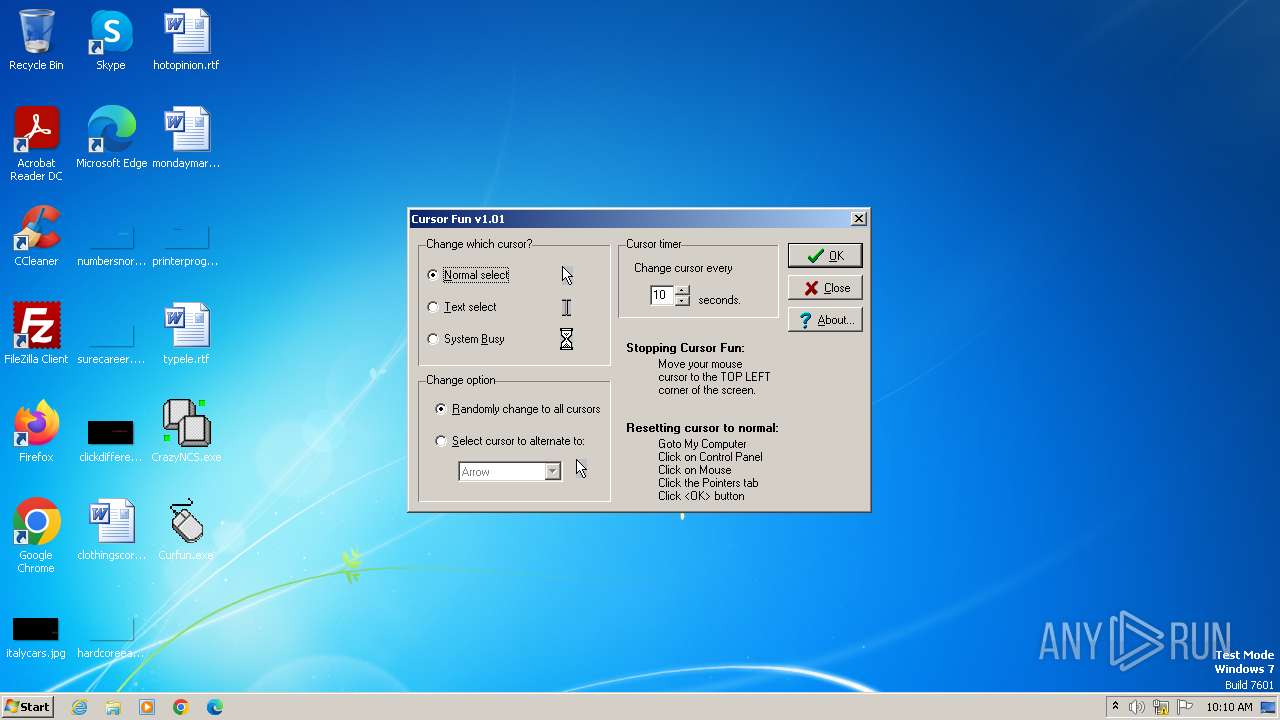Select the Curfun.exe mouse icon

(186, 530)
